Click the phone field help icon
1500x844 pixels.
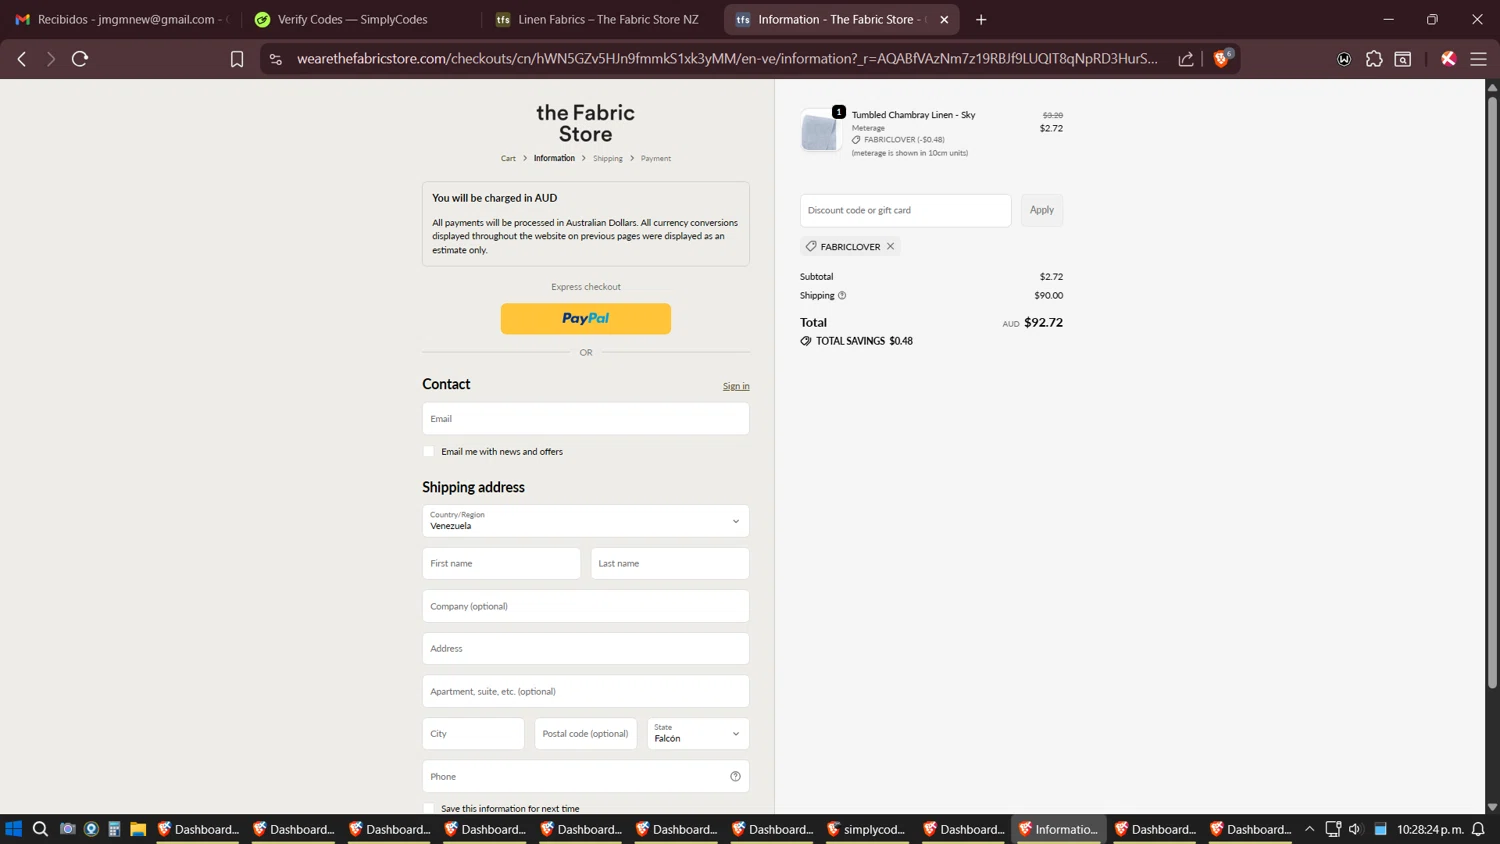(x=735, y=776)
